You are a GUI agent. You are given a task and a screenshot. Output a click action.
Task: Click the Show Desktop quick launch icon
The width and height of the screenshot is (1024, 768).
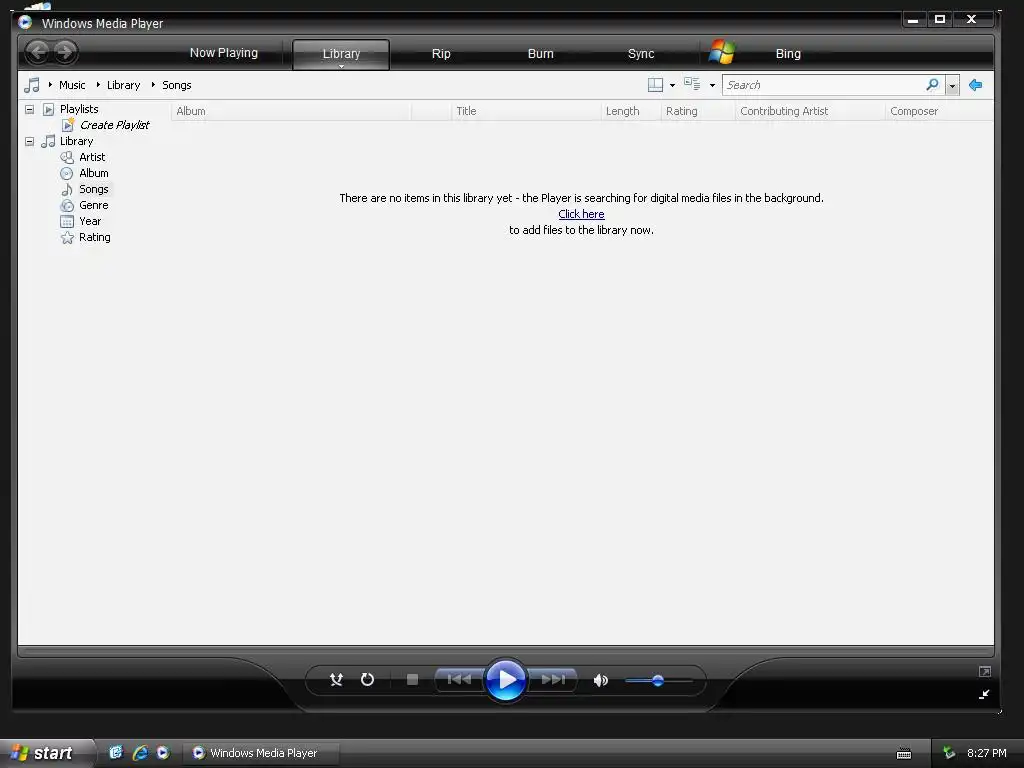tap(116, 753)
